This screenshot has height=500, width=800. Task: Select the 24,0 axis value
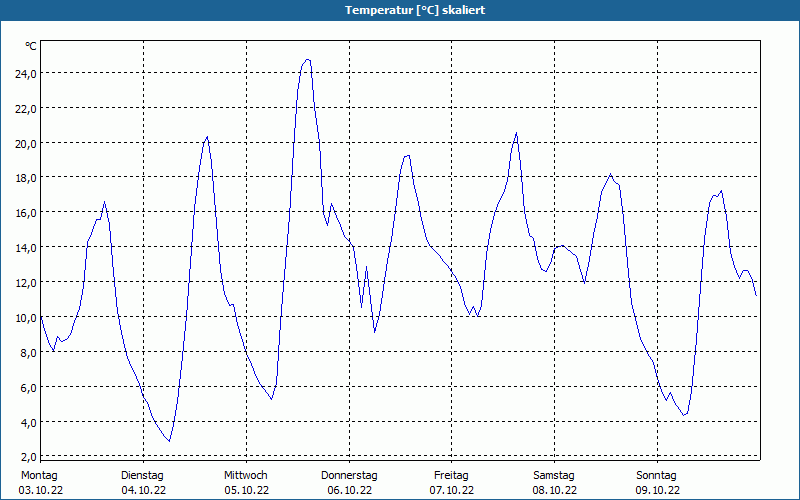[x=26, y=73]
